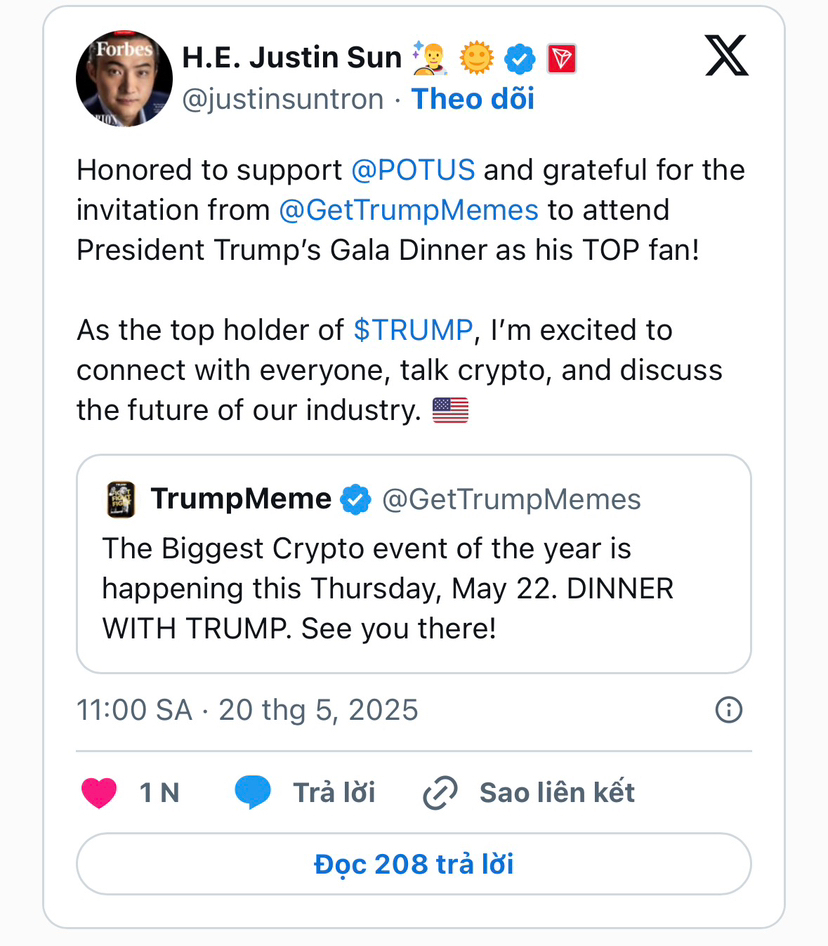
Task: Click the blue reply speech bubble icon
Action: pos(252,792)
